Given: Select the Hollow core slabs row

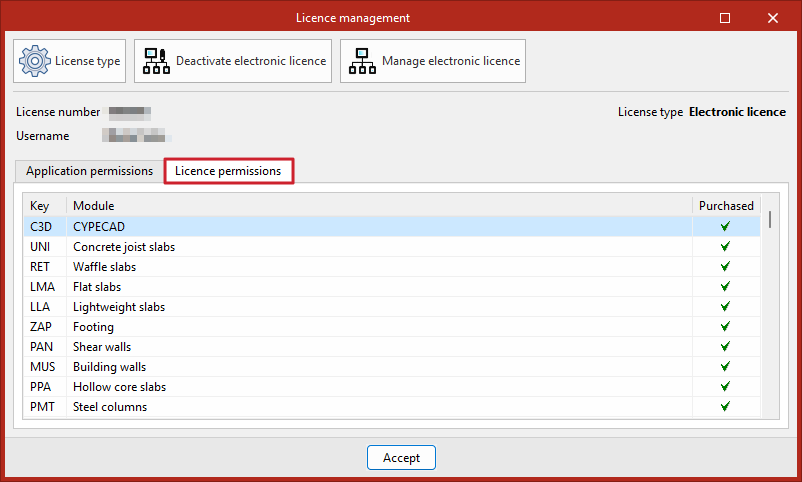Looking at the screenshot, I should pyautogui.click(x=392, y=387).
